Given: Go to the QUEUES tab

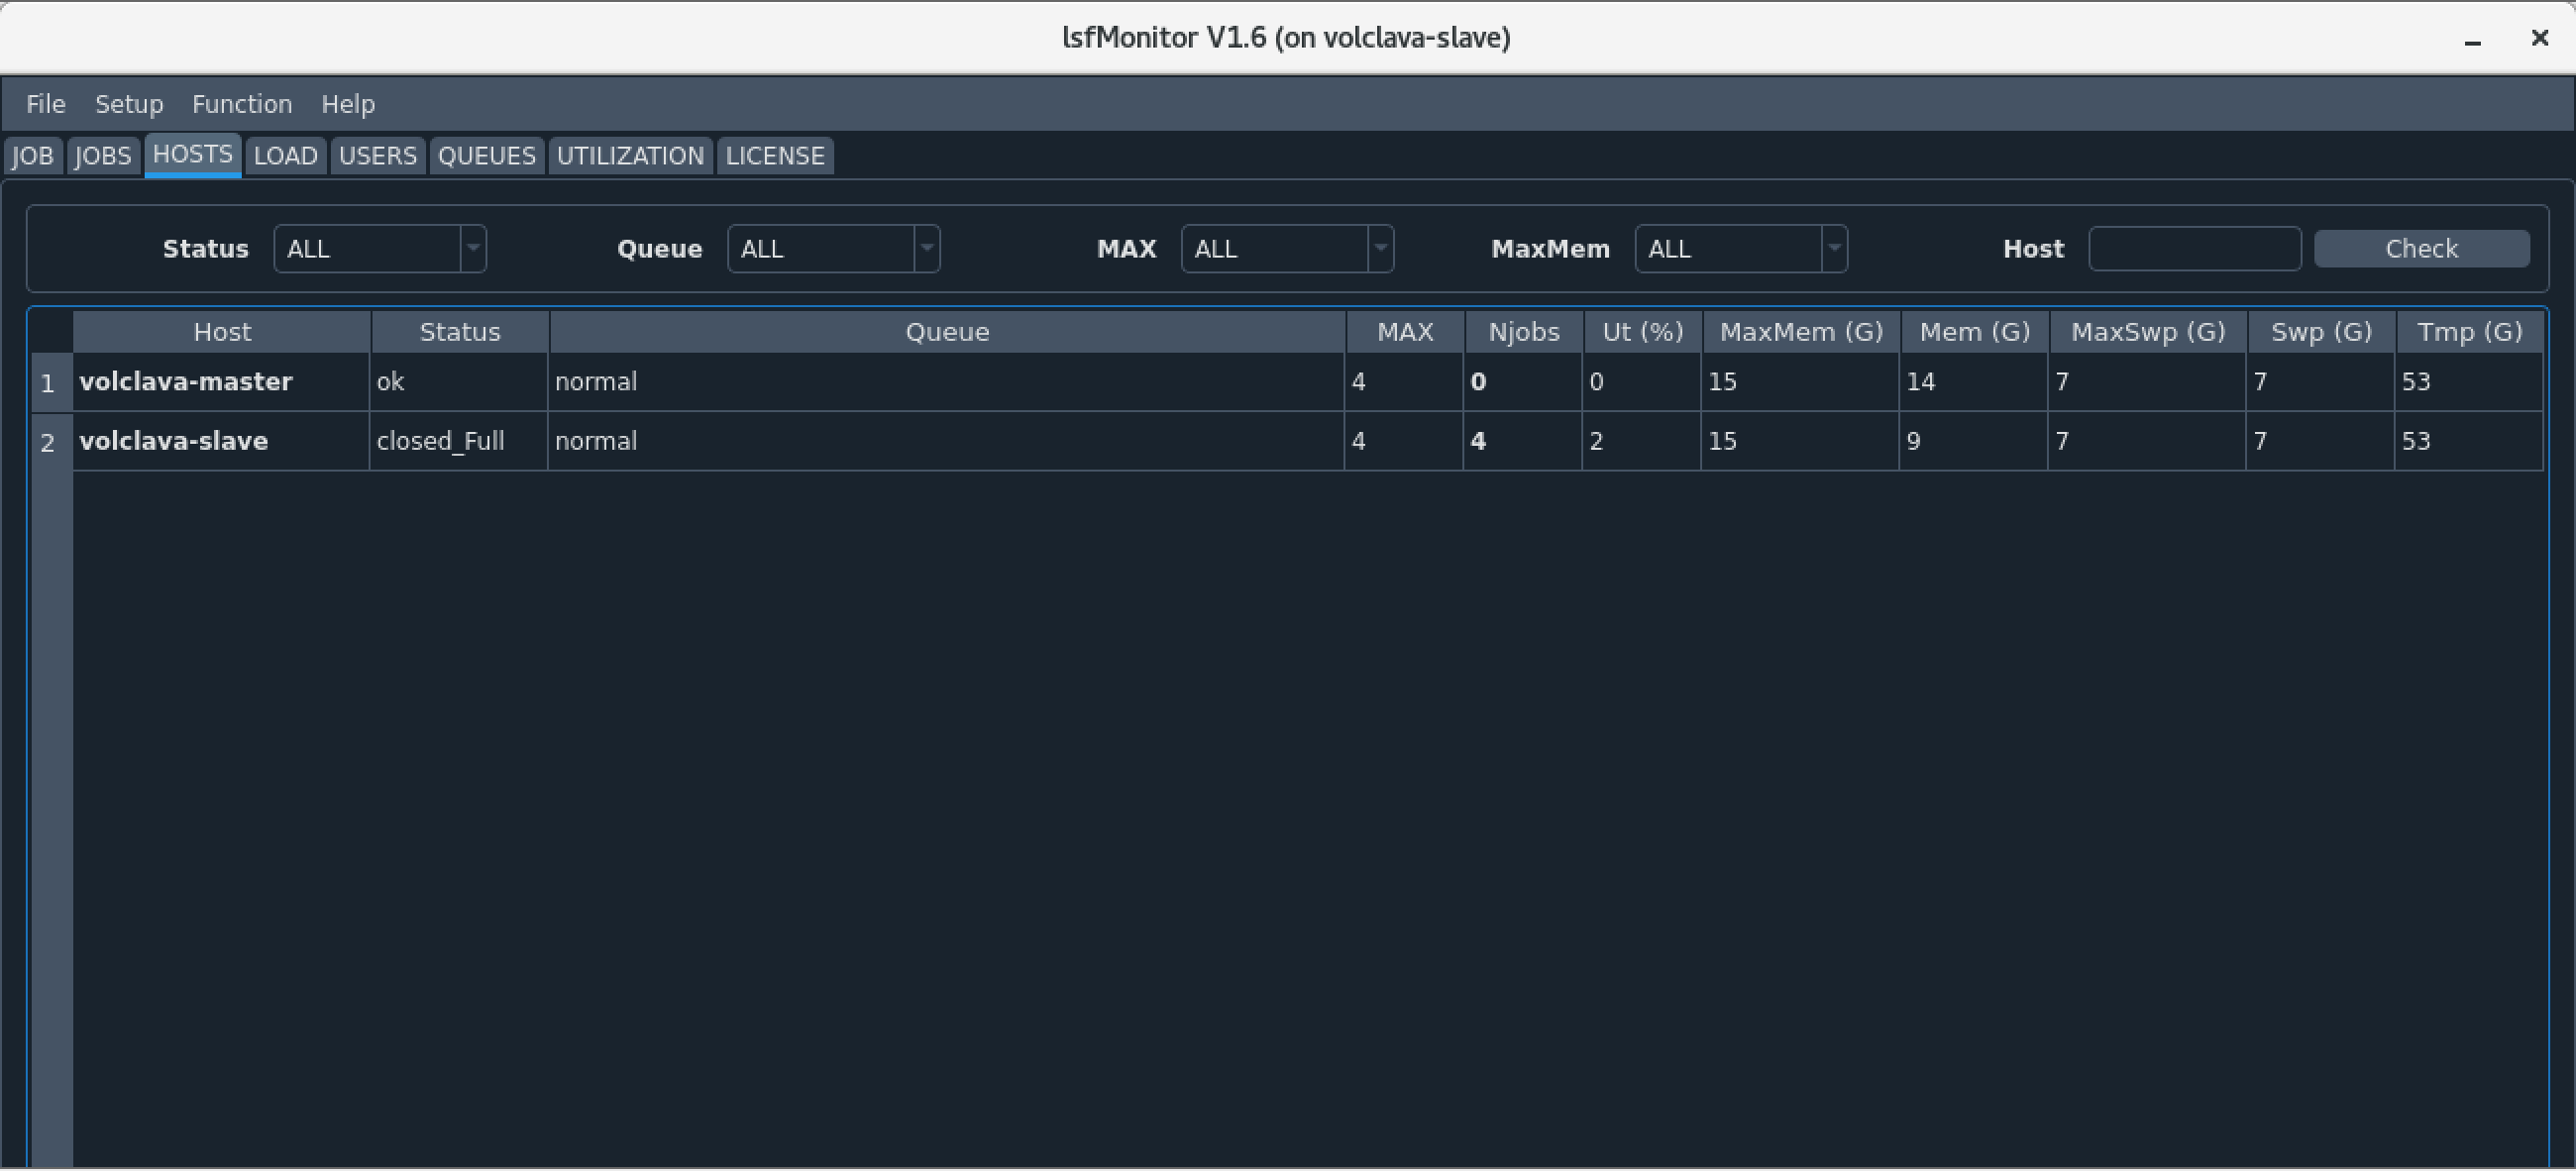Looking at the screenshot, I should [x=487, y=156].
